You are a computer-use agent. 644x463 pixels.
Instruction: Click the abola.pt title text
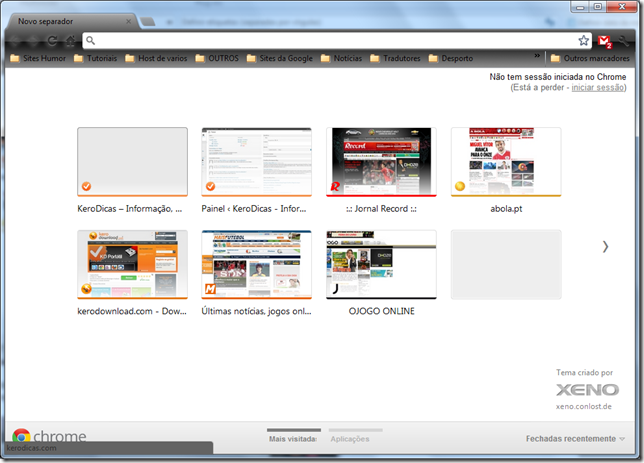pyautogui.click(x=506, y=209)
